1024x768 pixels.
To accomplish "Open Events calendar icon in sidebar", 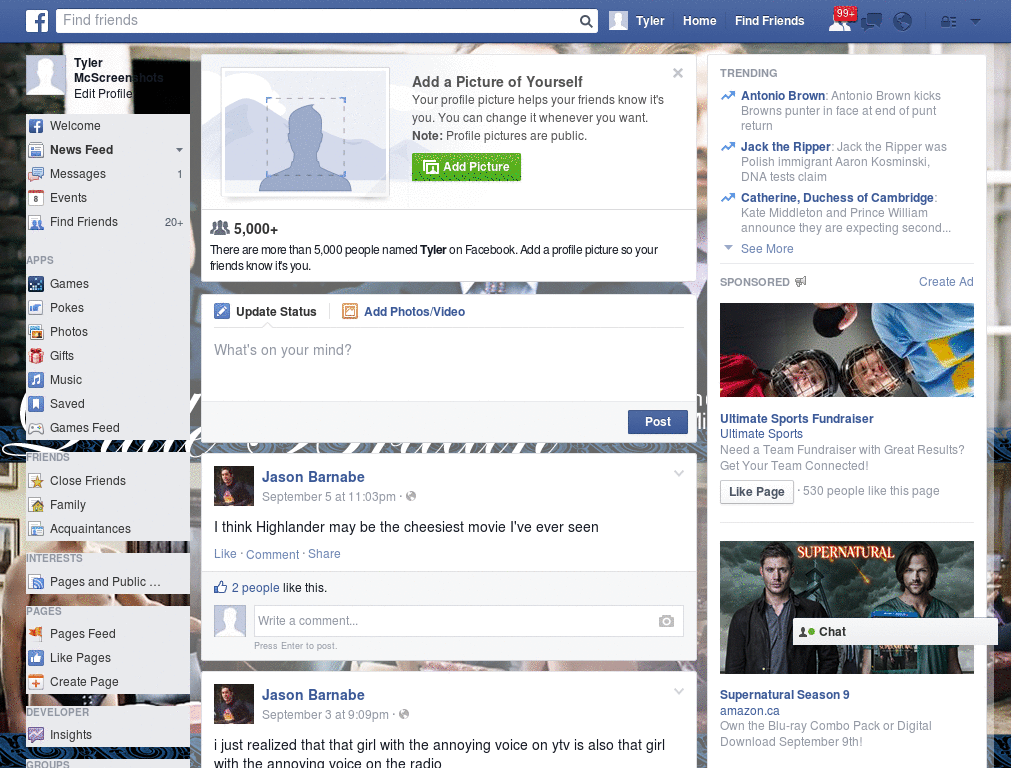I will tap(36, 198).
